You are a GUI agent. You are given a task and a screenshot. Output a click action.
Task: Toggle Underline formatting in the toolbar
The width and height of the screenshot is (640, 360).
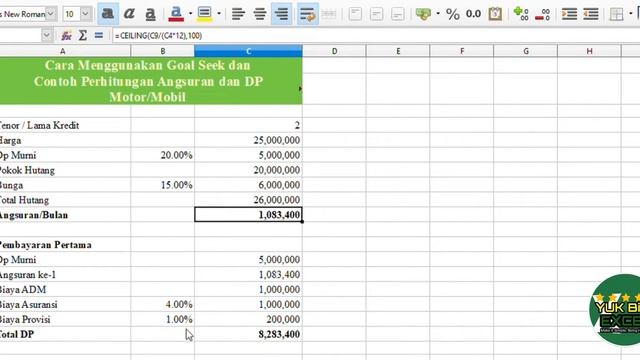click(x=150, y=14)
